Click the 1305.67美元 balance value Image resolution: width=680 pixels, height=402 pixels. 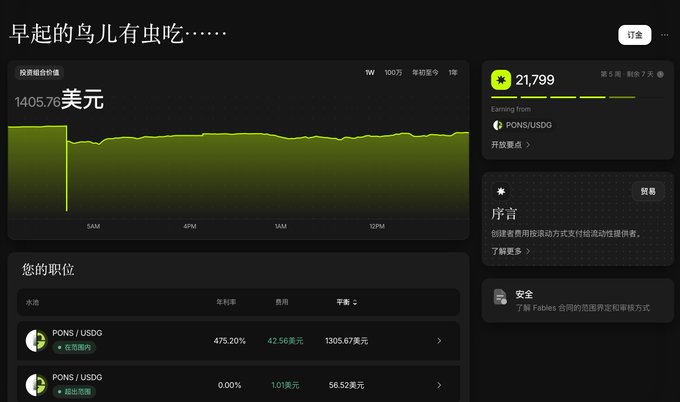pos(347,341)
